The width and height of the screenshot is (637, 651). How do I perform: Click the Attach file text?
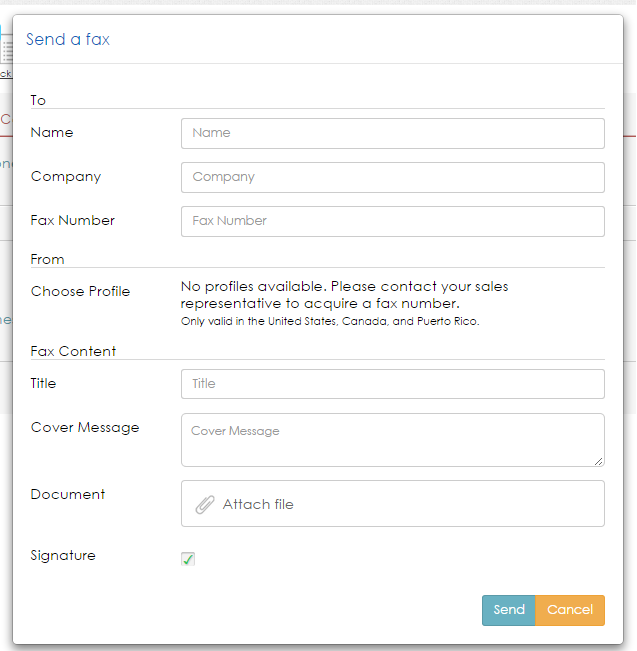click(258, 505)
